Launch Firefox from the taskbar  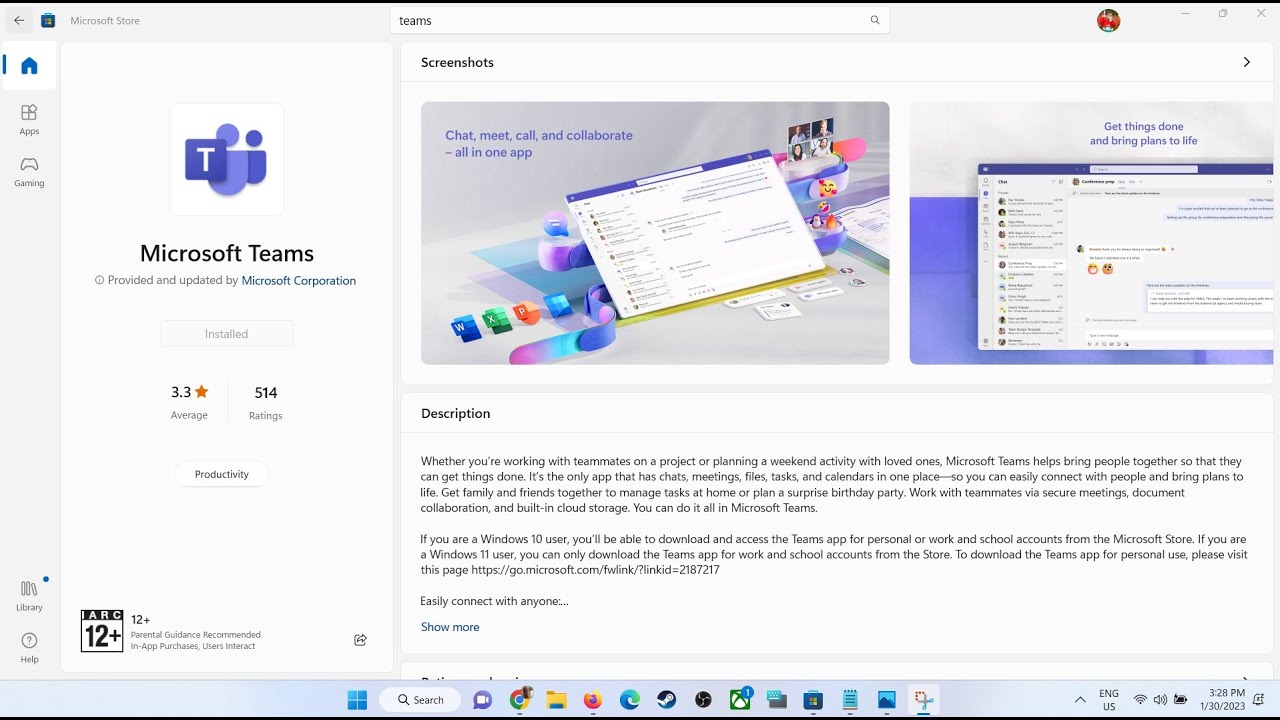pyautogui.click(x=593, y=700)
